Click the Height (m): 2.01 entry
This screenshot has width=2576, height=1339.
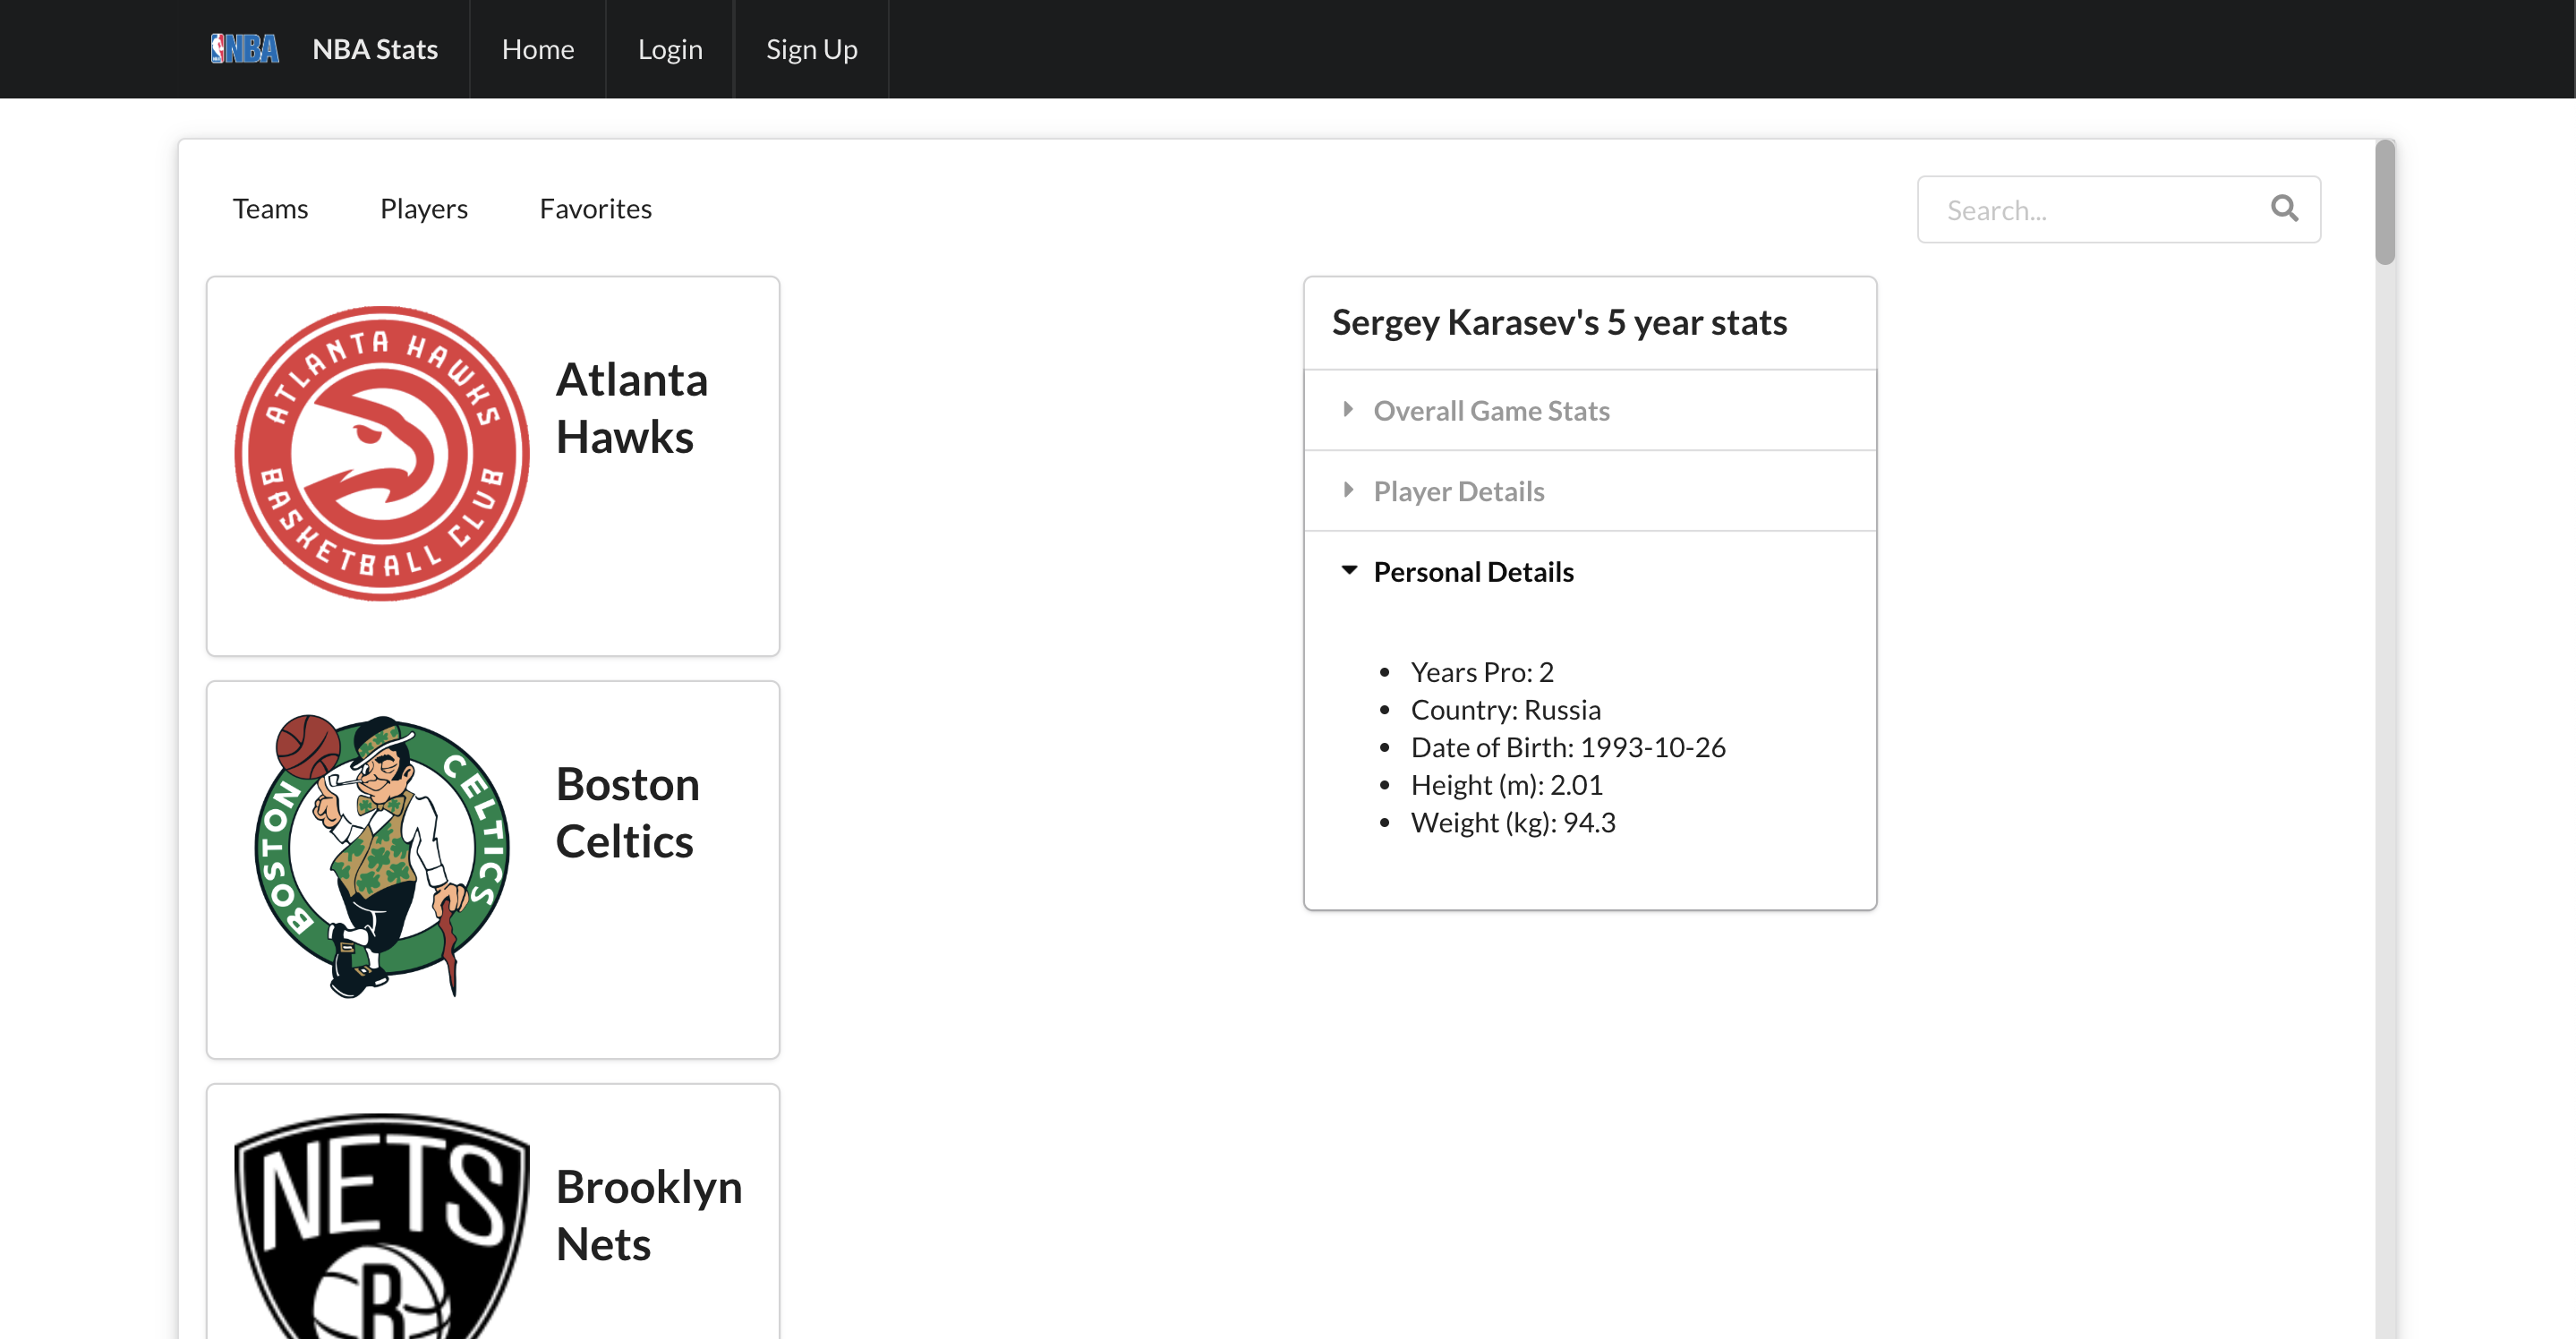pyautogui.click(x=1506, y=785)
